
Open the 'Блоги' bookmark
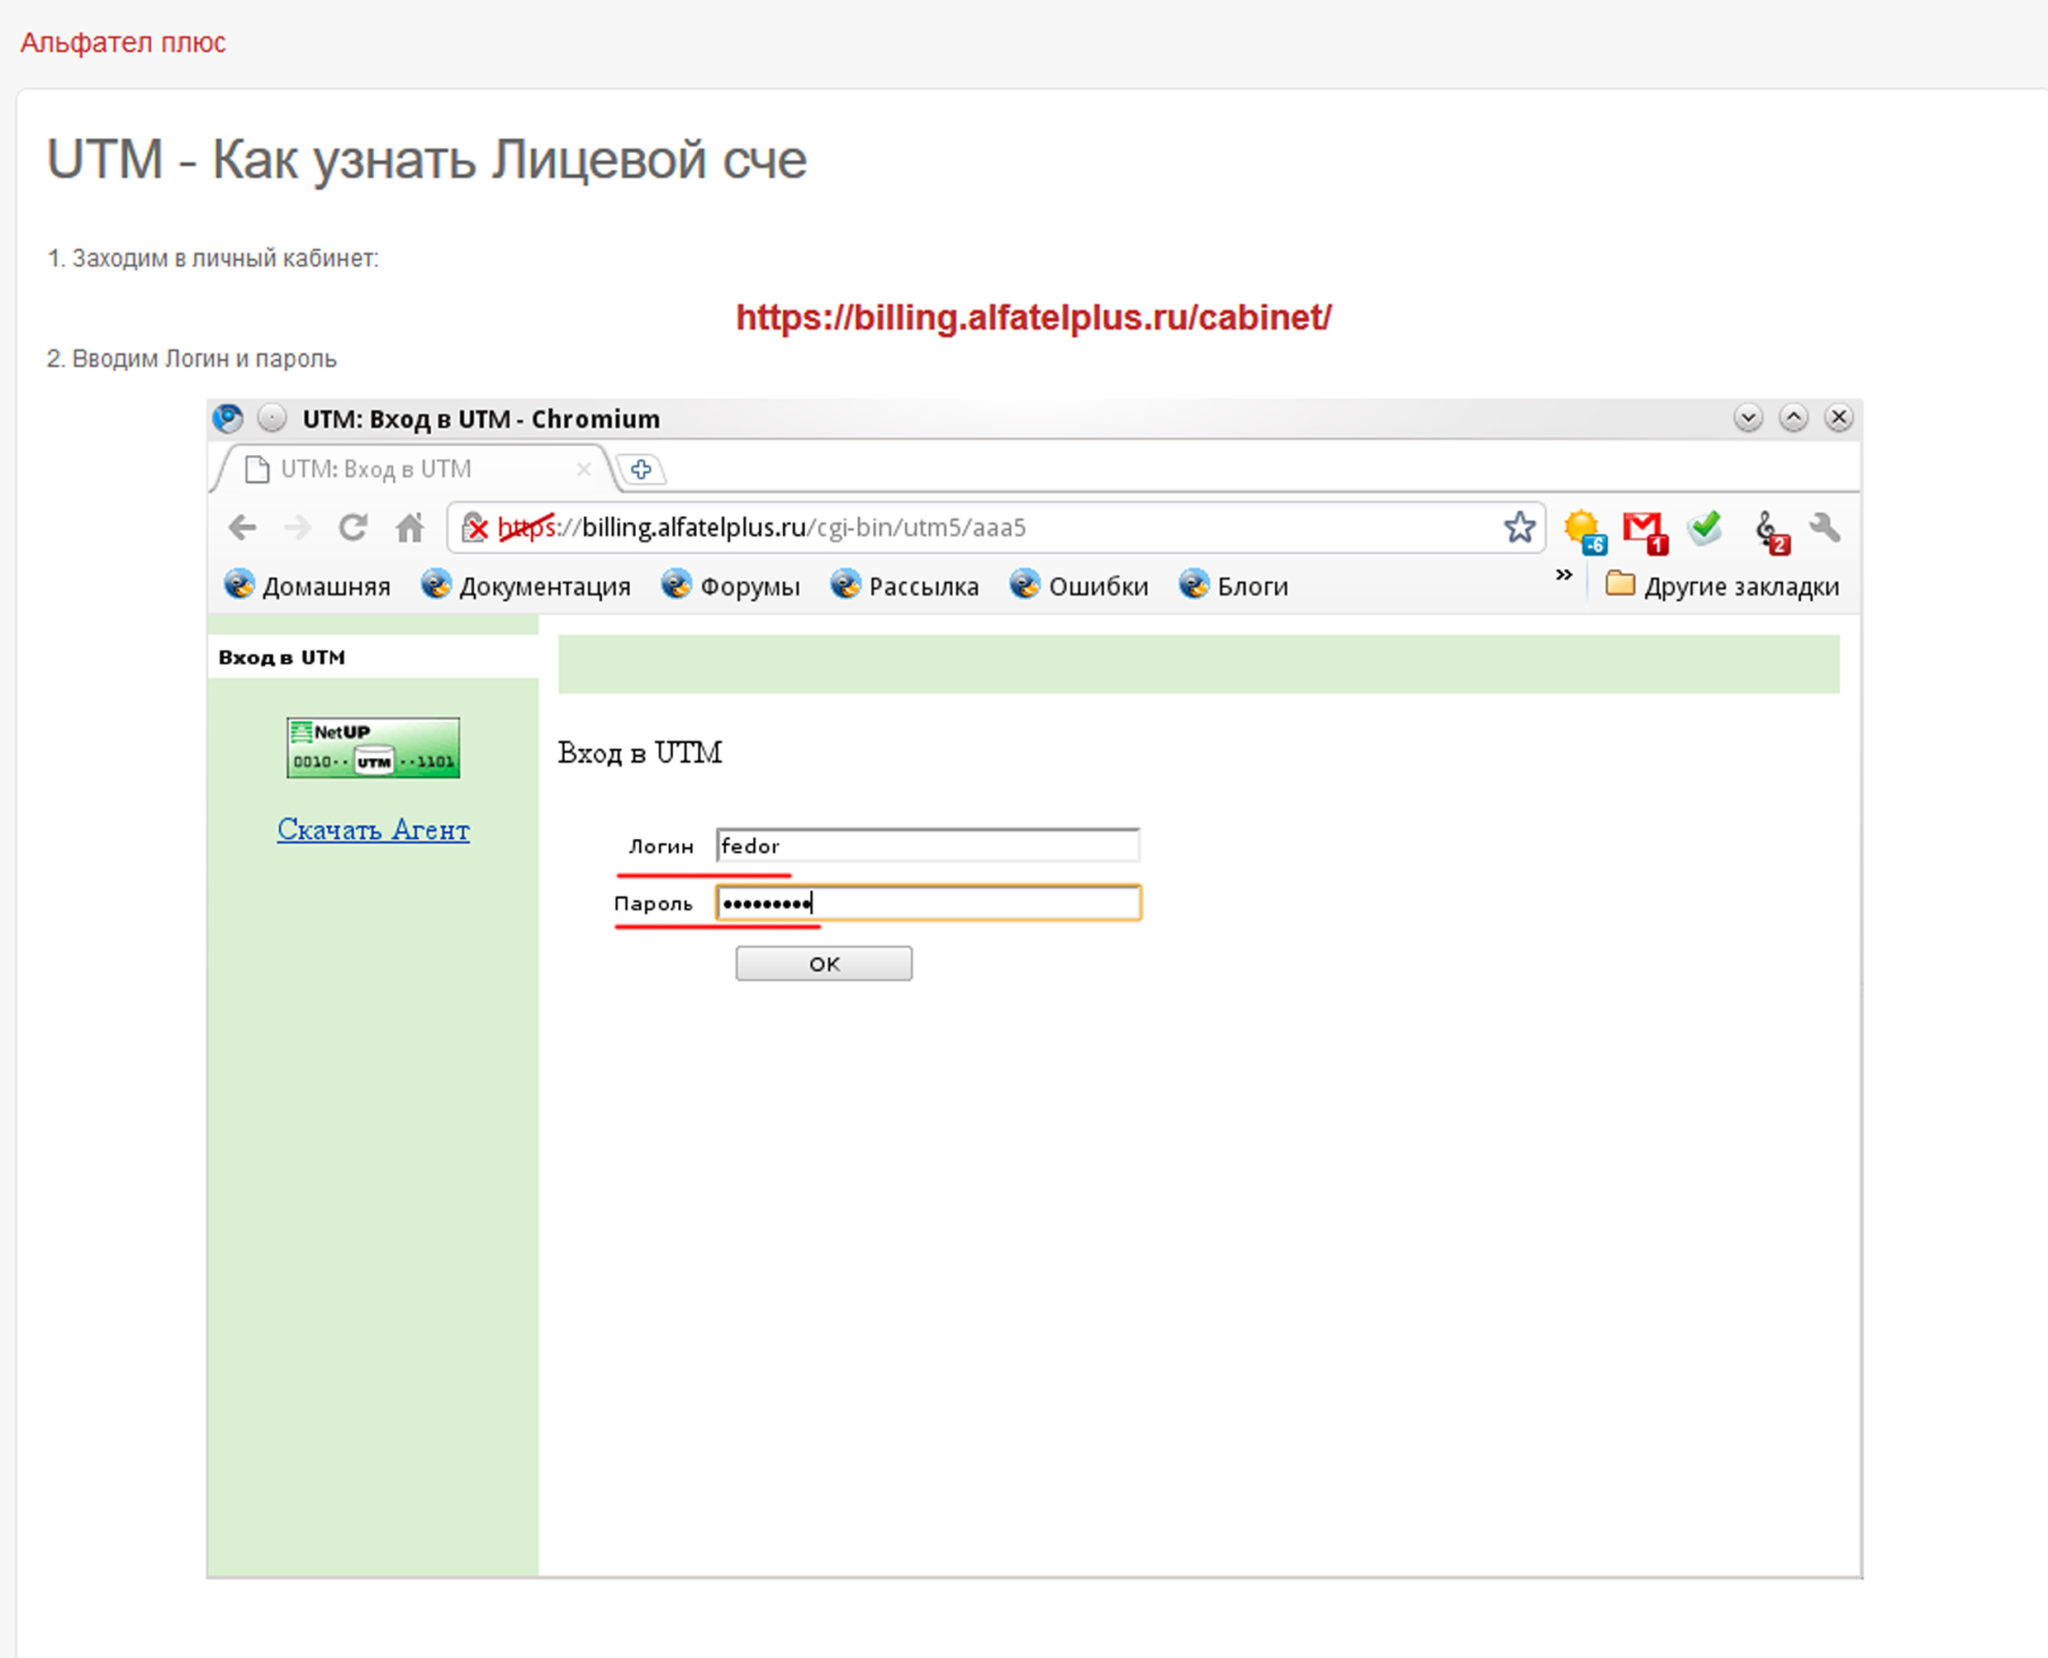1234,585
